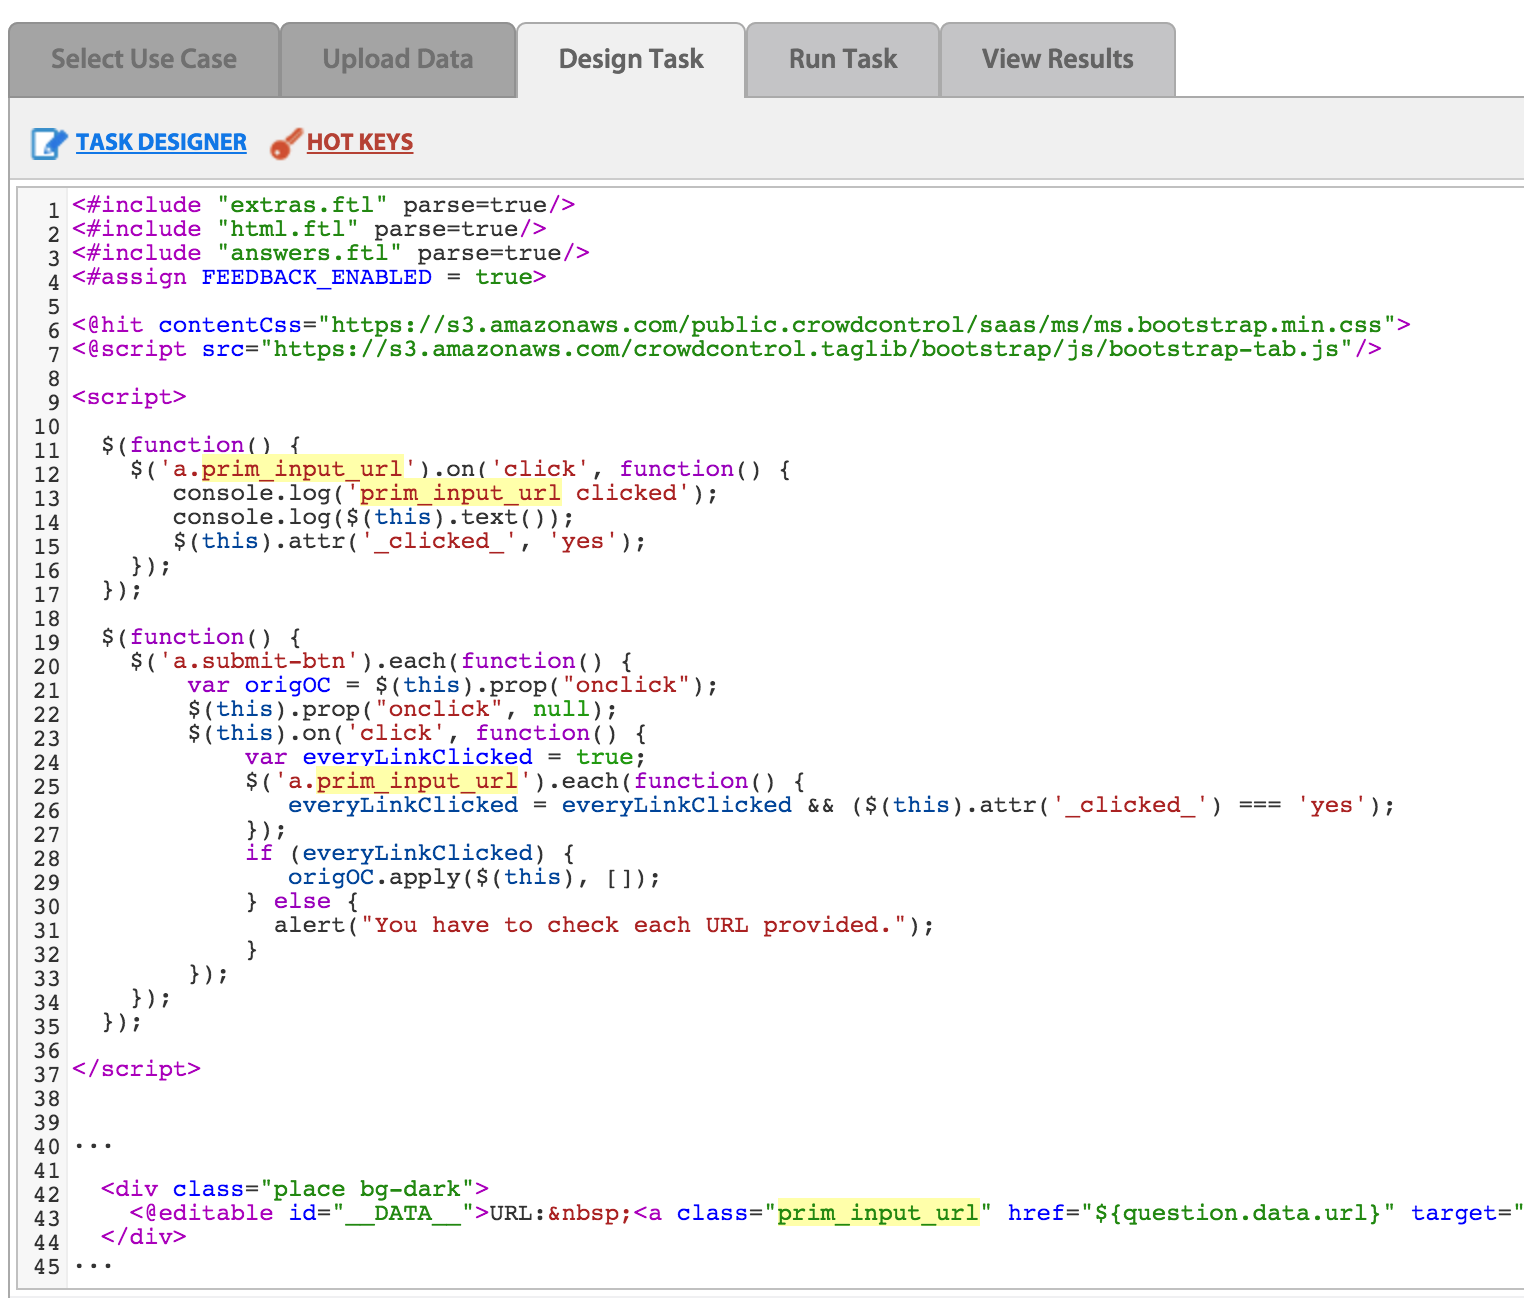Click the alert message string
This screenshot has height=1298, width=1524.
coord(633,925)
